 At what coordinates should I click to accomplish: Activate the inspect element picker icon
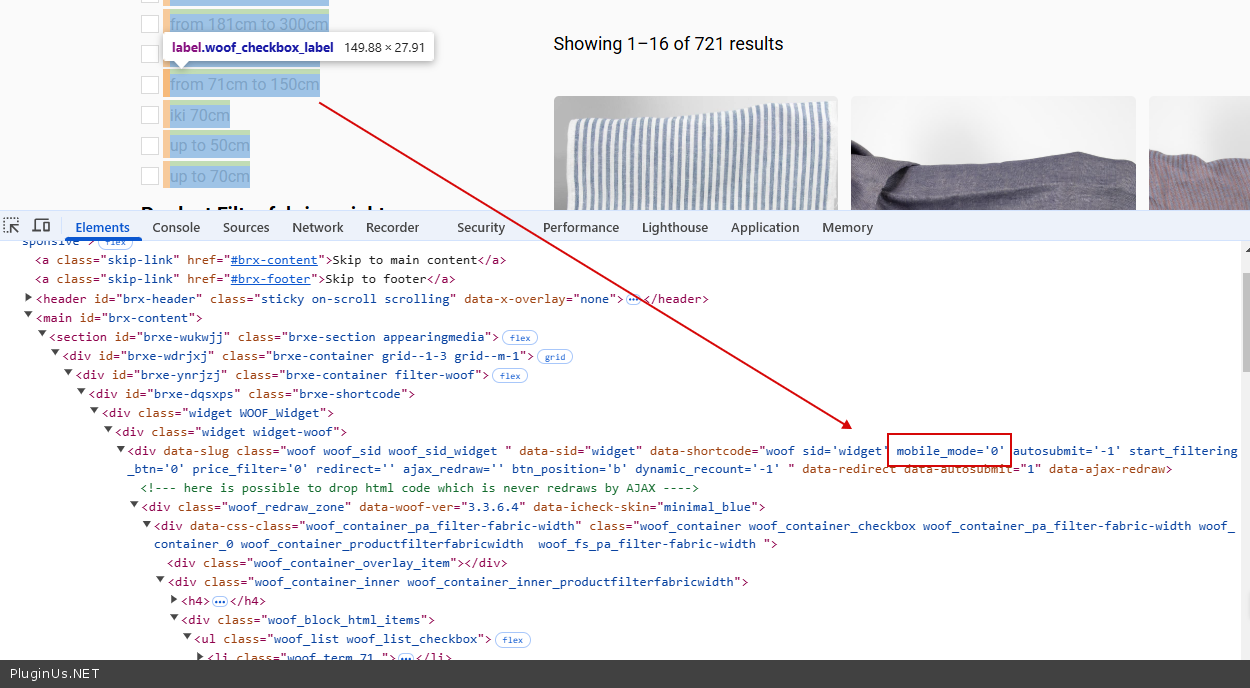coord(12,226)
